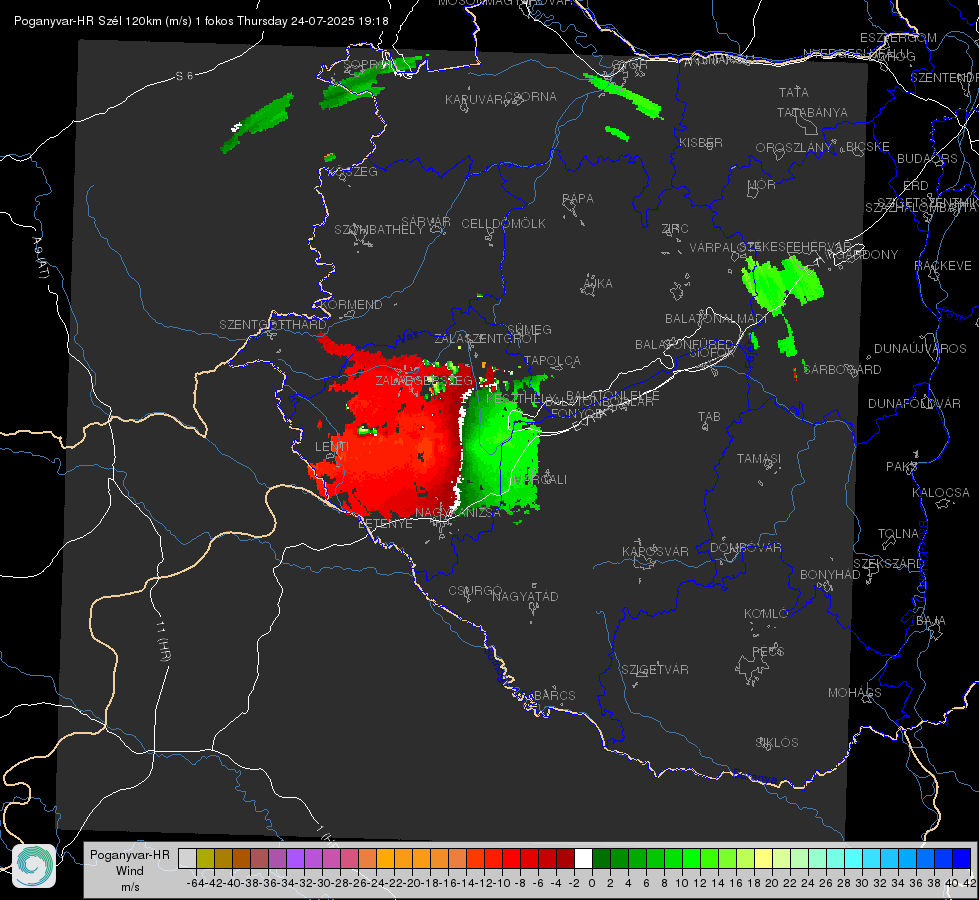Viewport: 979px width, 900px height.
Task: Click the SÜMEG city label
Action: click(529, 329)
